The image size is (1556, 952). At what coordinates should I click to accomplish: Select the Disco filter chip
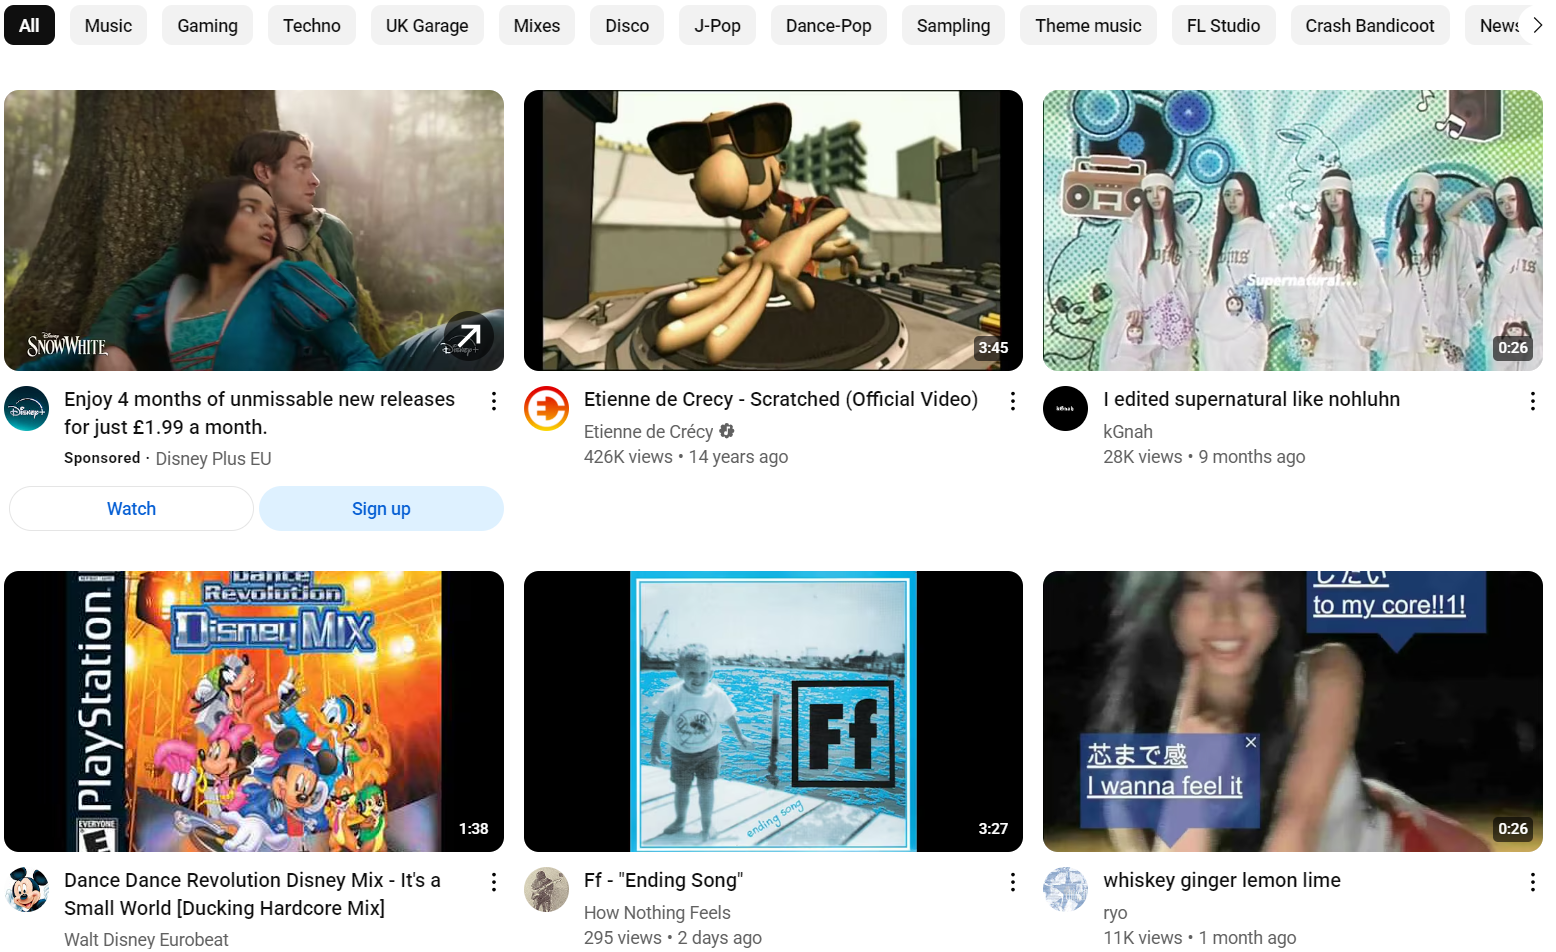pos(627,25)
